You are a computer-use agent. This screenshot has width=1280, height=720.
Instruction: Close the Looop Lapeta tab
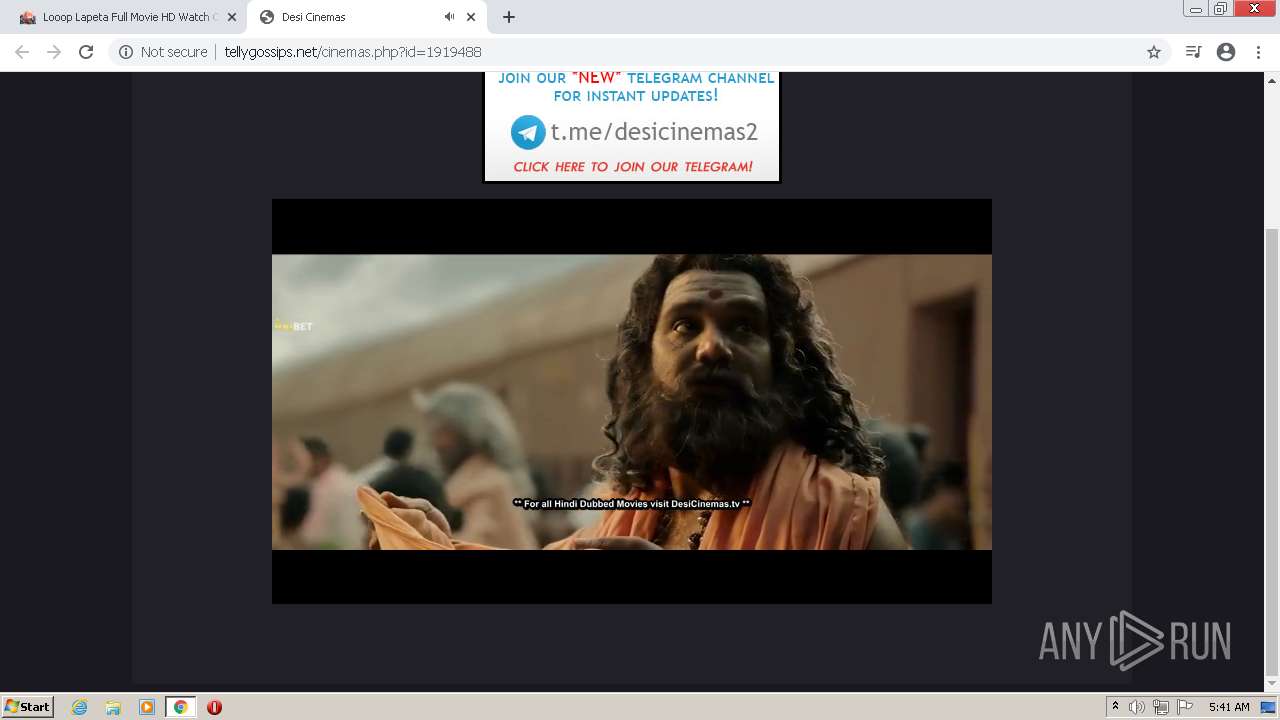pos(231,17)
